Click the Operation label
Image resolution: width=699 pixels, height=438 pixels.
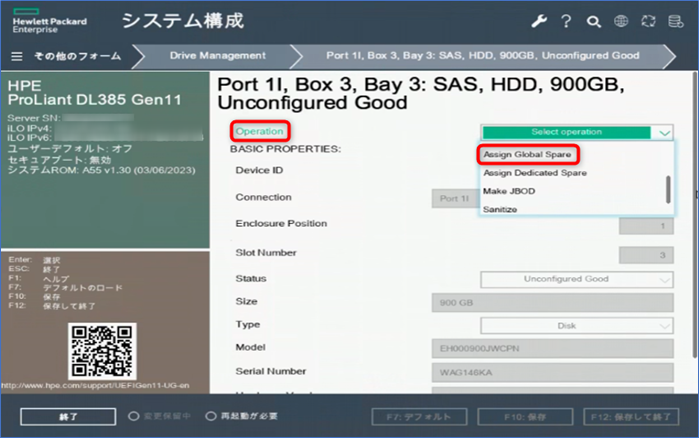(x=259, y=131)
